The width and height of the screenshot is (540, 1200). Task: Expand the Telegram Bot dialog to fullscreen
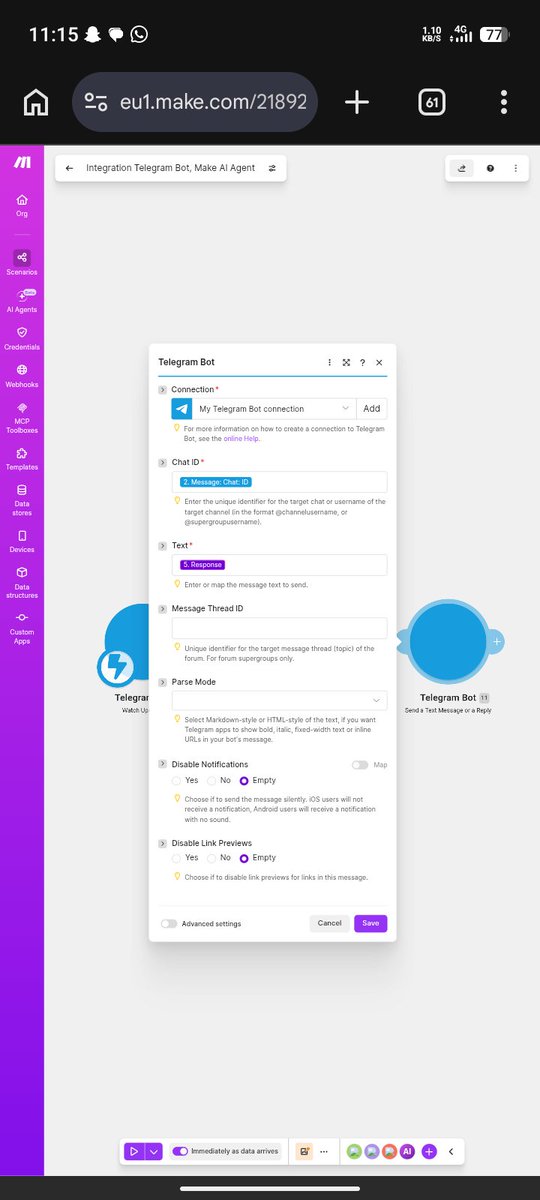pos(346,362)
